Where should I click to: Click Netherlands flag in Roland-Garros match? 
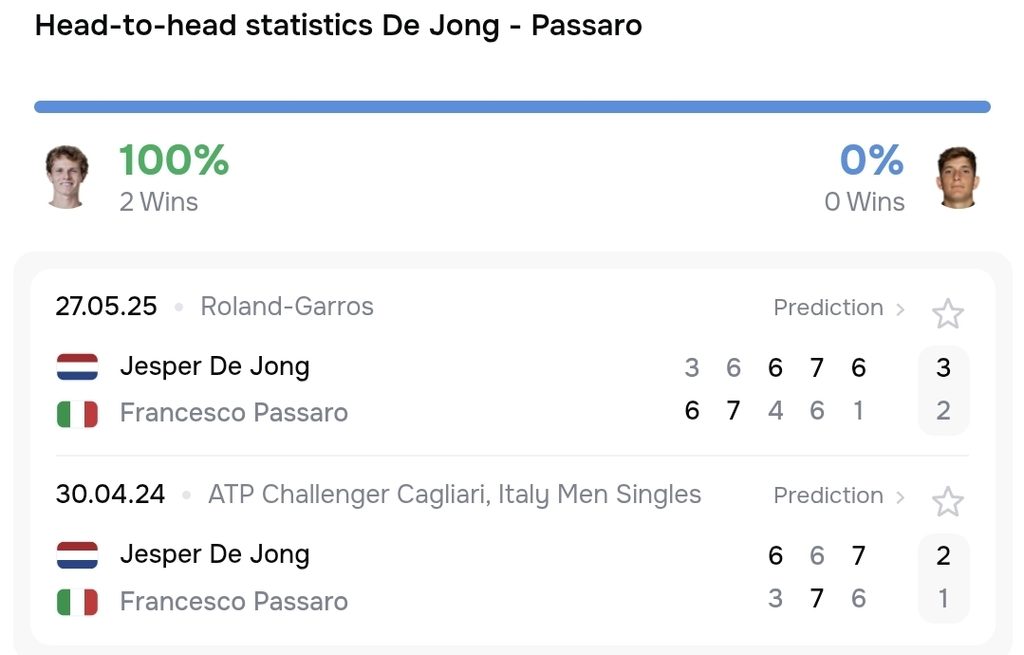tap(77, 367)
